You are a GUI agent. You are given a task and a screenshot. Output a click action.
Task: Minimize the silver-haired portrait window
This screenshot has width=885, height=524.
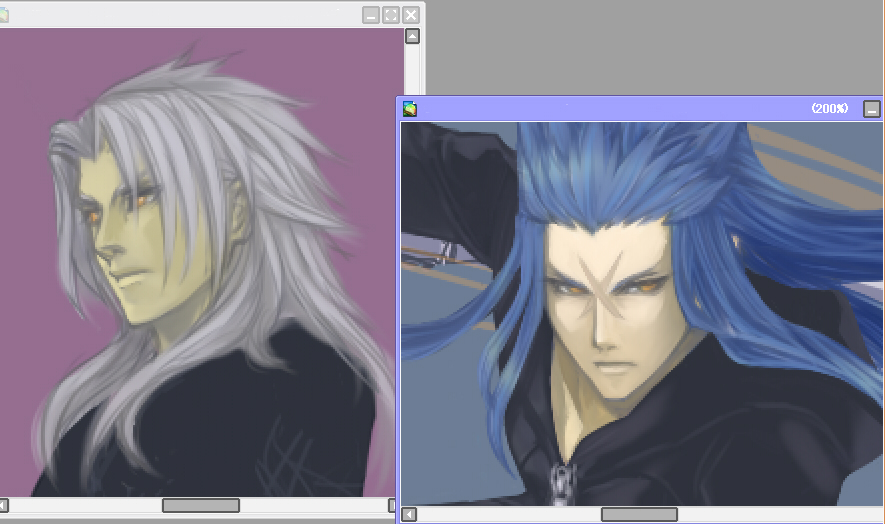(371, 15)
